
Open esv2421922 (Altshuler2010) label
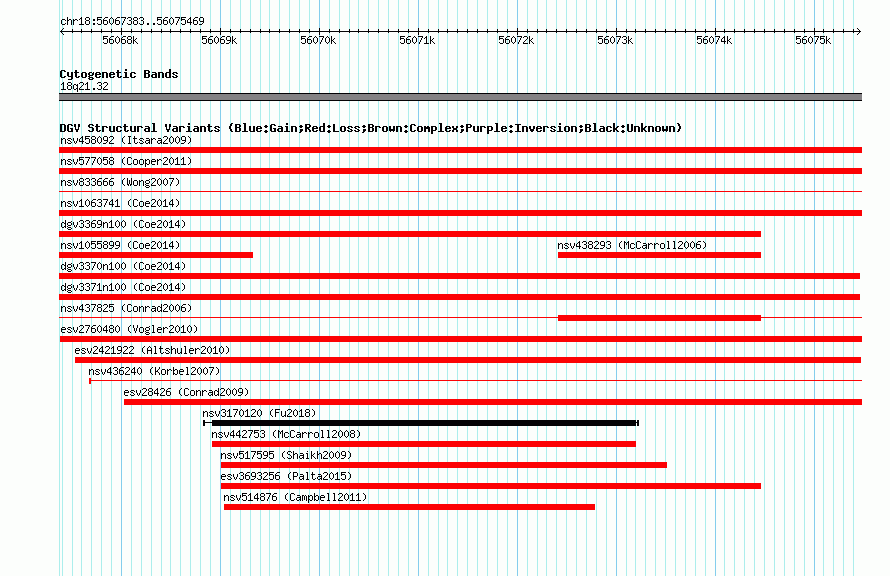[152, 350]
